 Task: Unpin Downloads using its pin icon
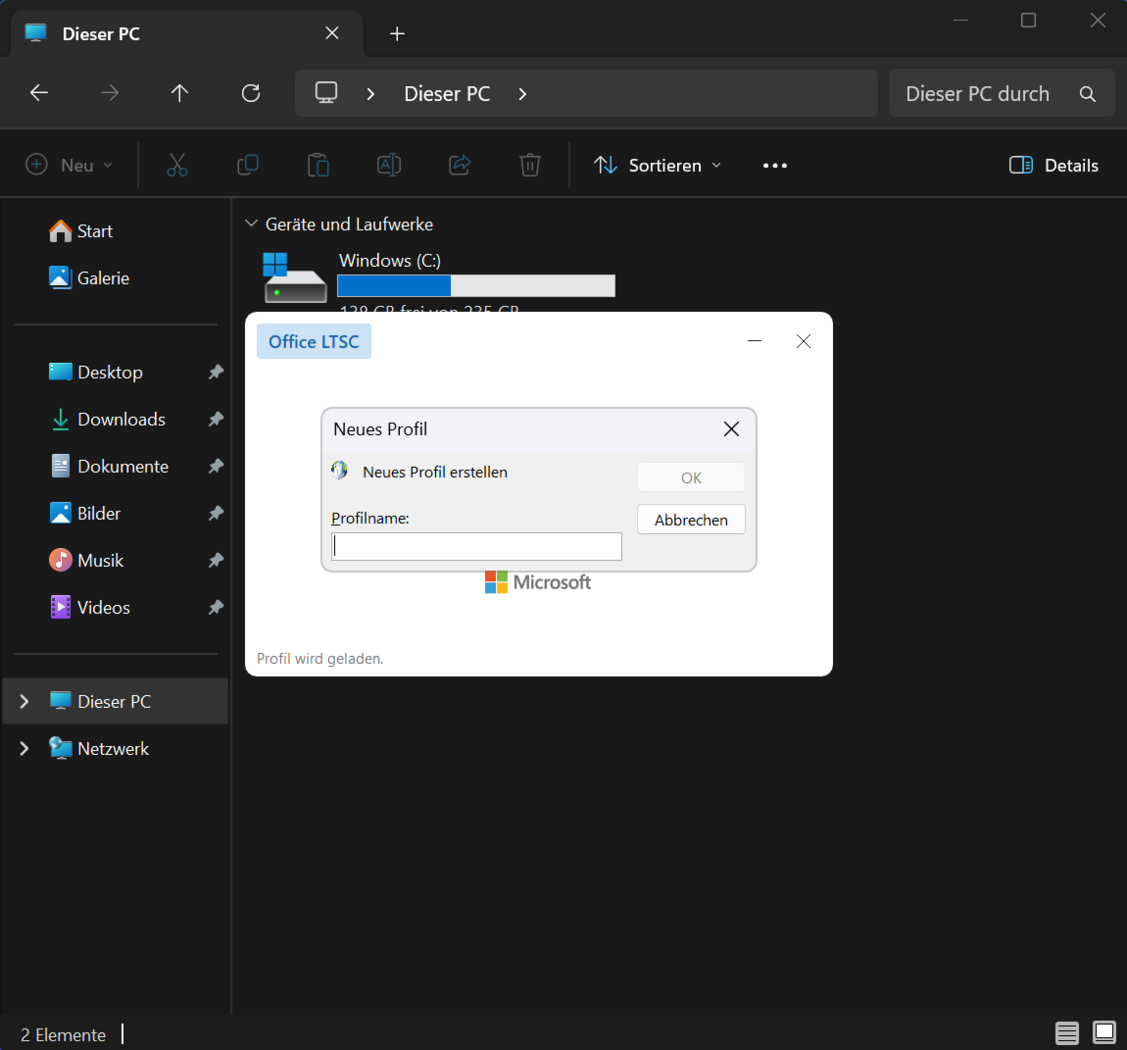tap(216, 419)
